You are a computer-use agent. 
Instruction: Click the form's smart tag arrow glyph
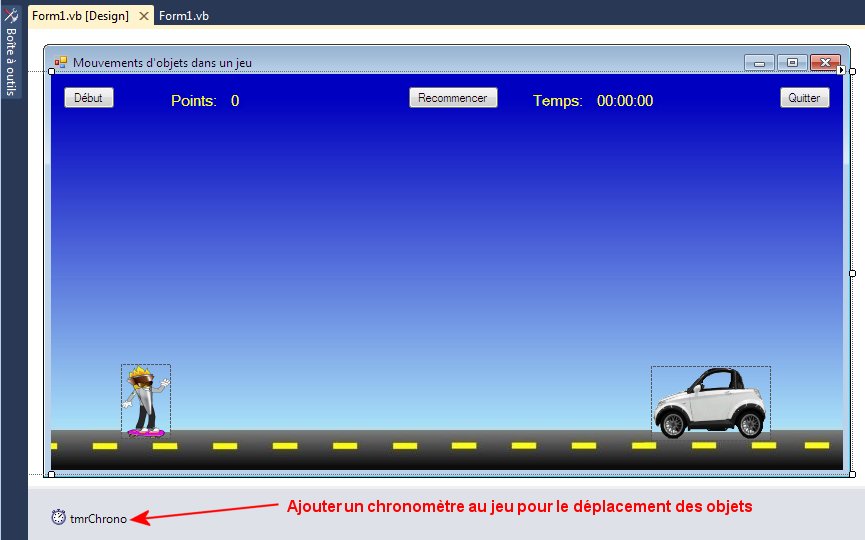[841, 70]
